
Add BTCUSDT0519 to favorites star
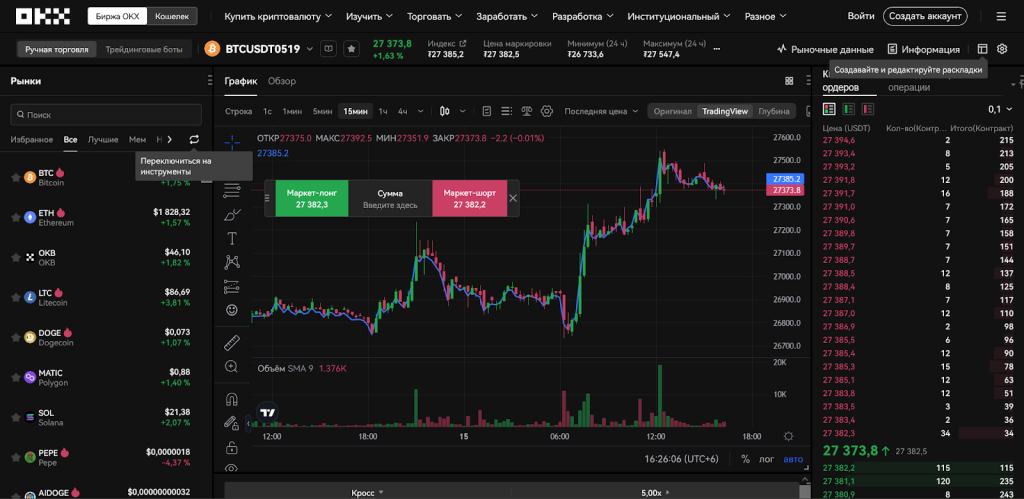coord(351,49)
